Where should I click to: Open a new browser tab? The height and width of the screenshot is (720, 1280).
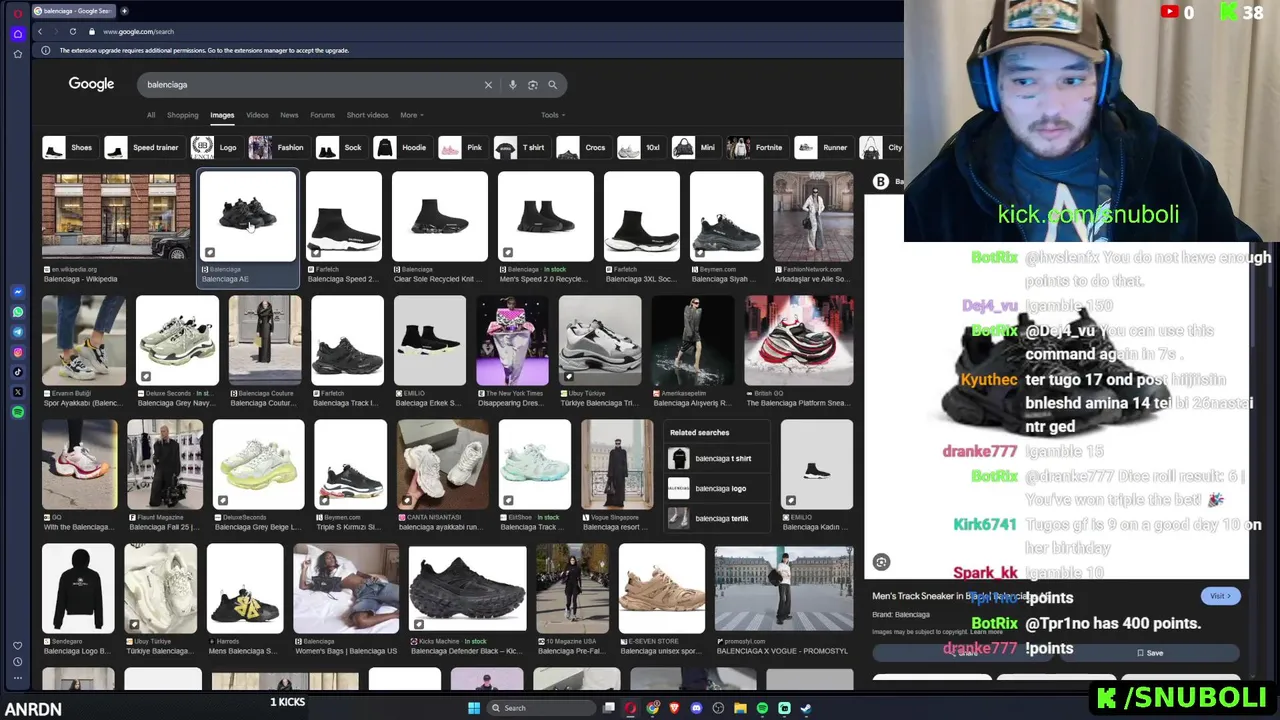[x=124, y=11]
